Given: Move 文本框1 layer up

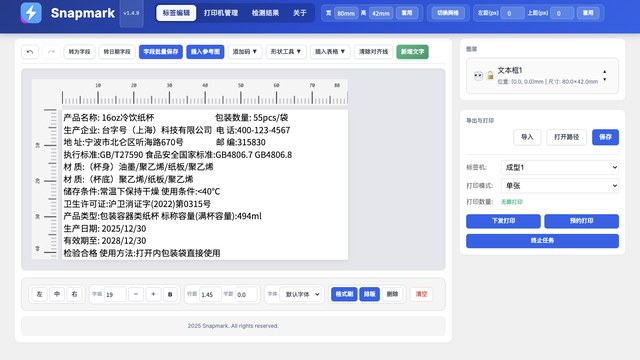Looking at the screenshot, I should 604,71.
